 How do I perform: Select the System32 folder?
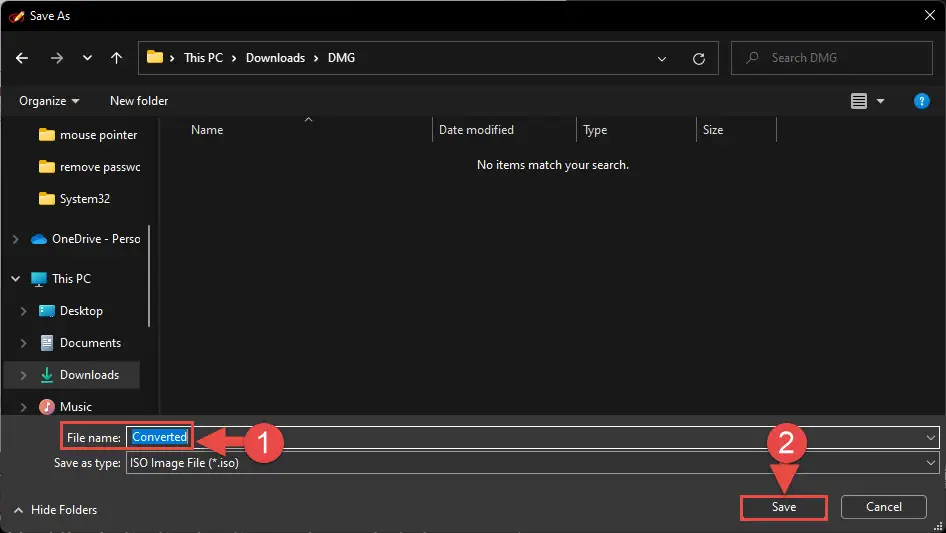[x=74, y=199]
